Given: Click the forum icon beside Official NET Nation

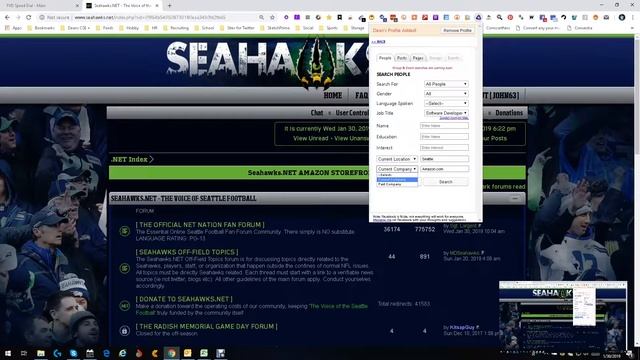Looking at the screenshot, I should [x=124, y=231].
